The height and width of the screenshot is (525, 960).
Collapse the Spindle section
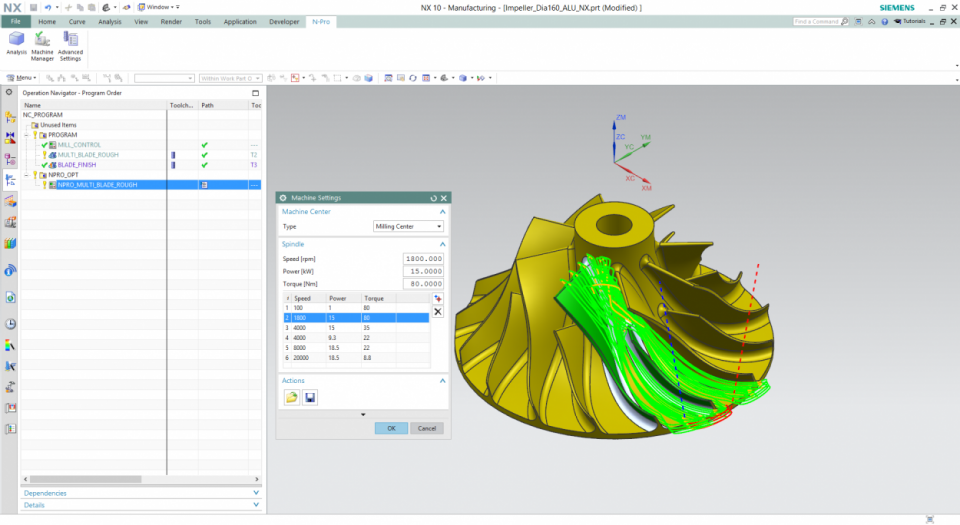(x=443, y=244)
